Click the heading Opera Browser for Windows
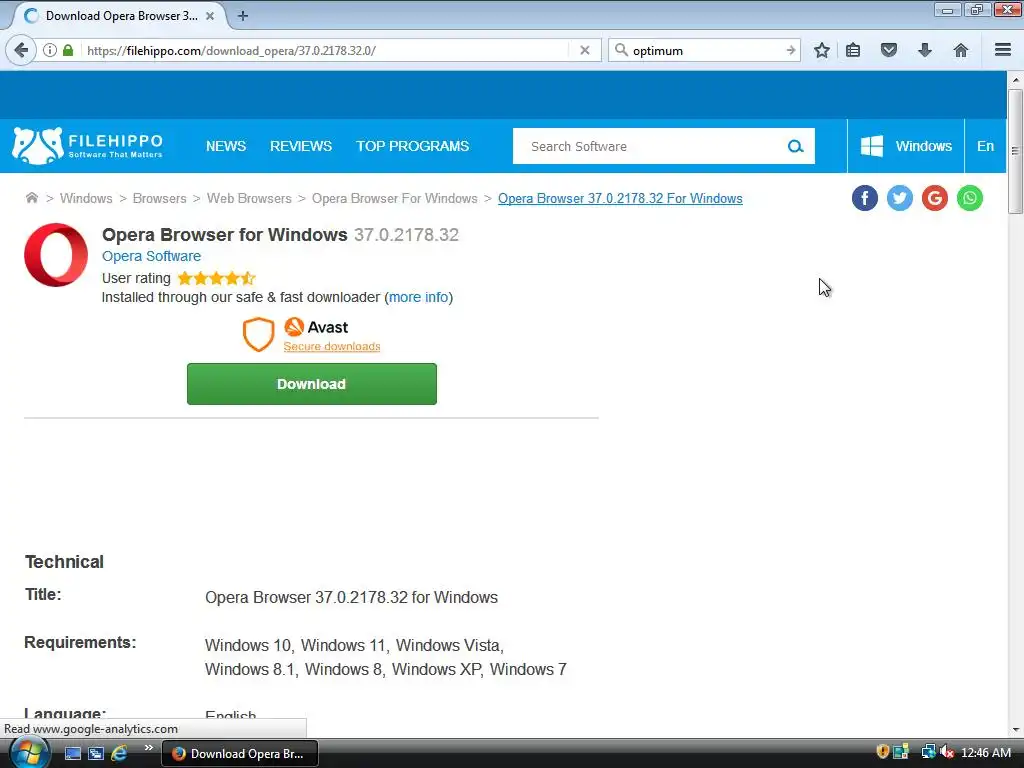The image size is (1024, 768). 225,234
